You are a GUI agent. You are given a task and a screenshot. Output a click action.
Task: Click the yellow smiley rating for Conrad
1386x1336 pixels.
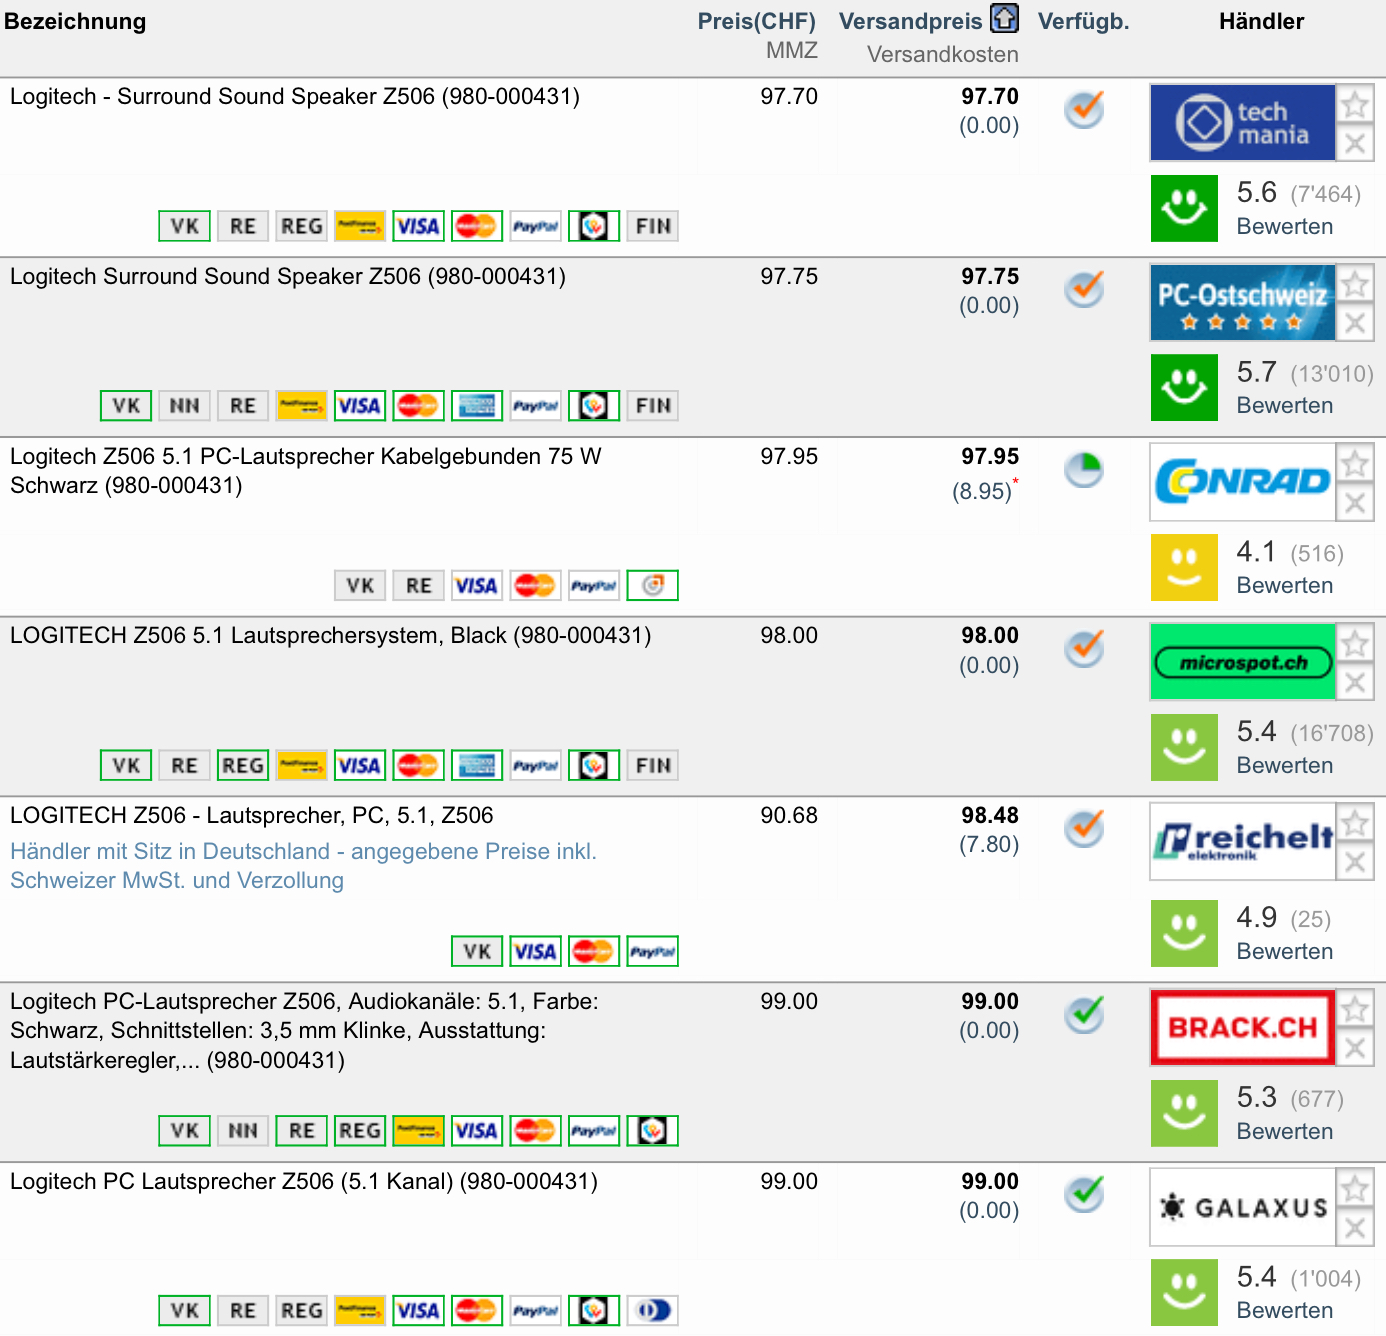(1184, 567)
